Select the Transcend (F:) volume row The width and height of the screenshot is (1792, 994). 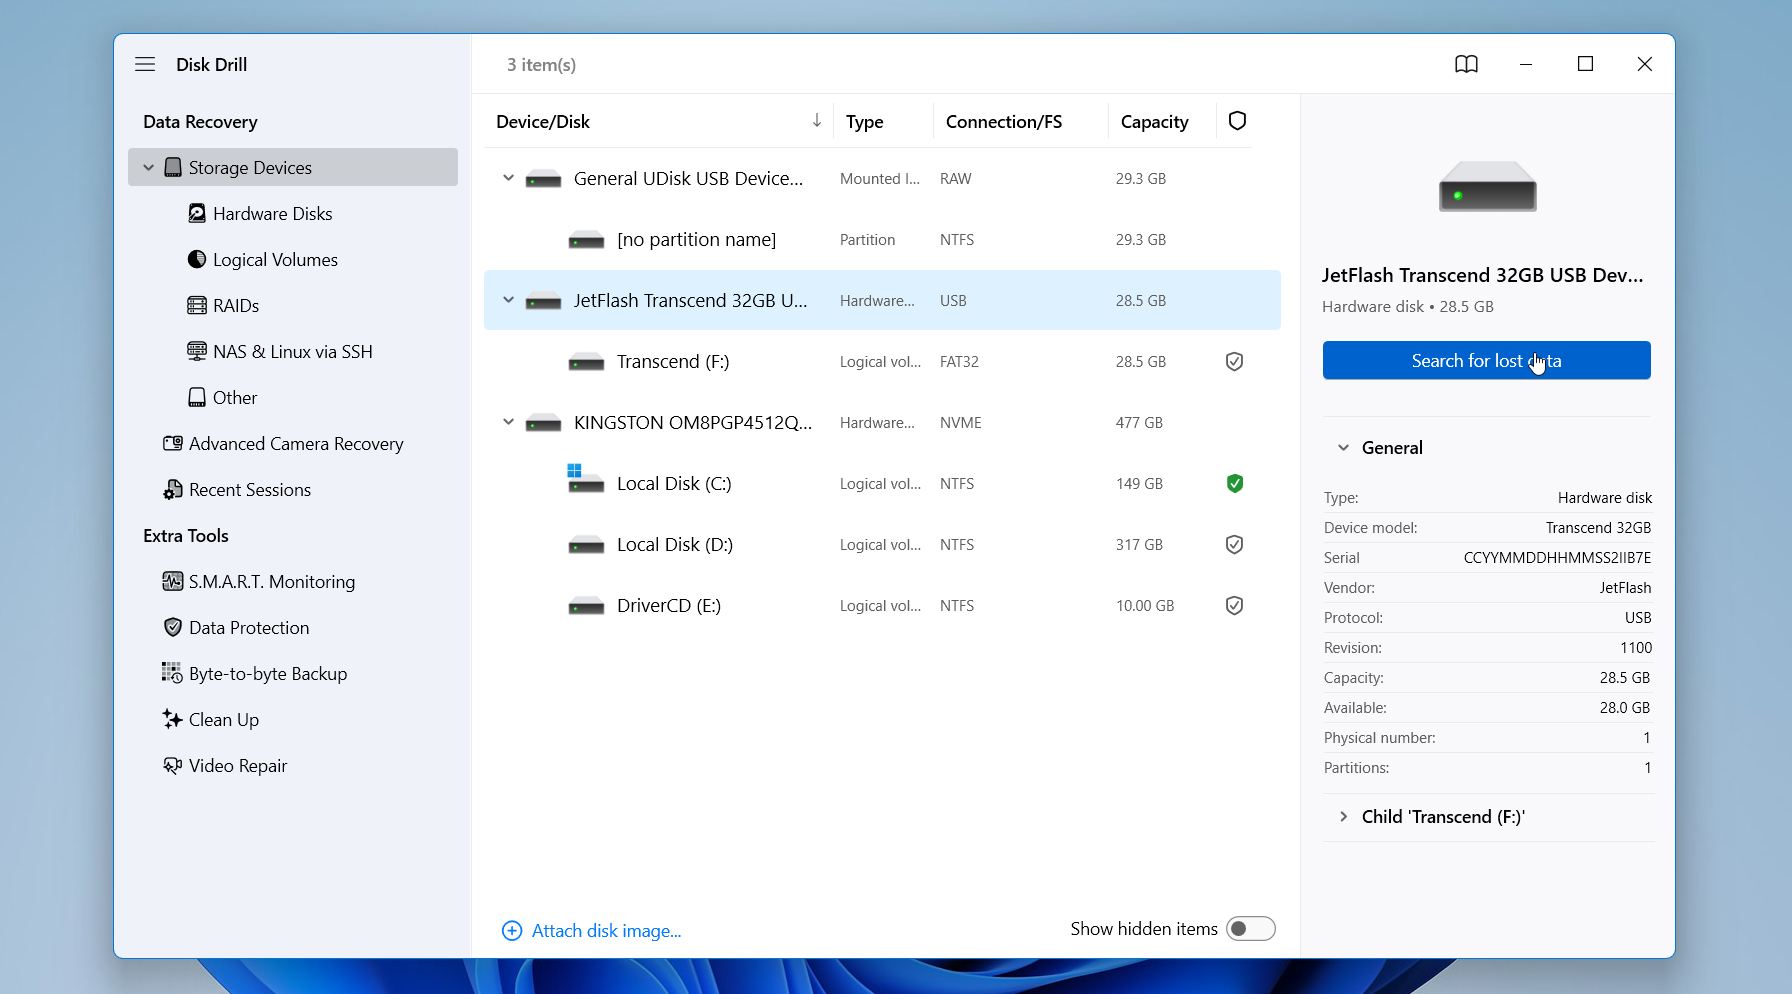pyautogui.click(x=882, y=361)
